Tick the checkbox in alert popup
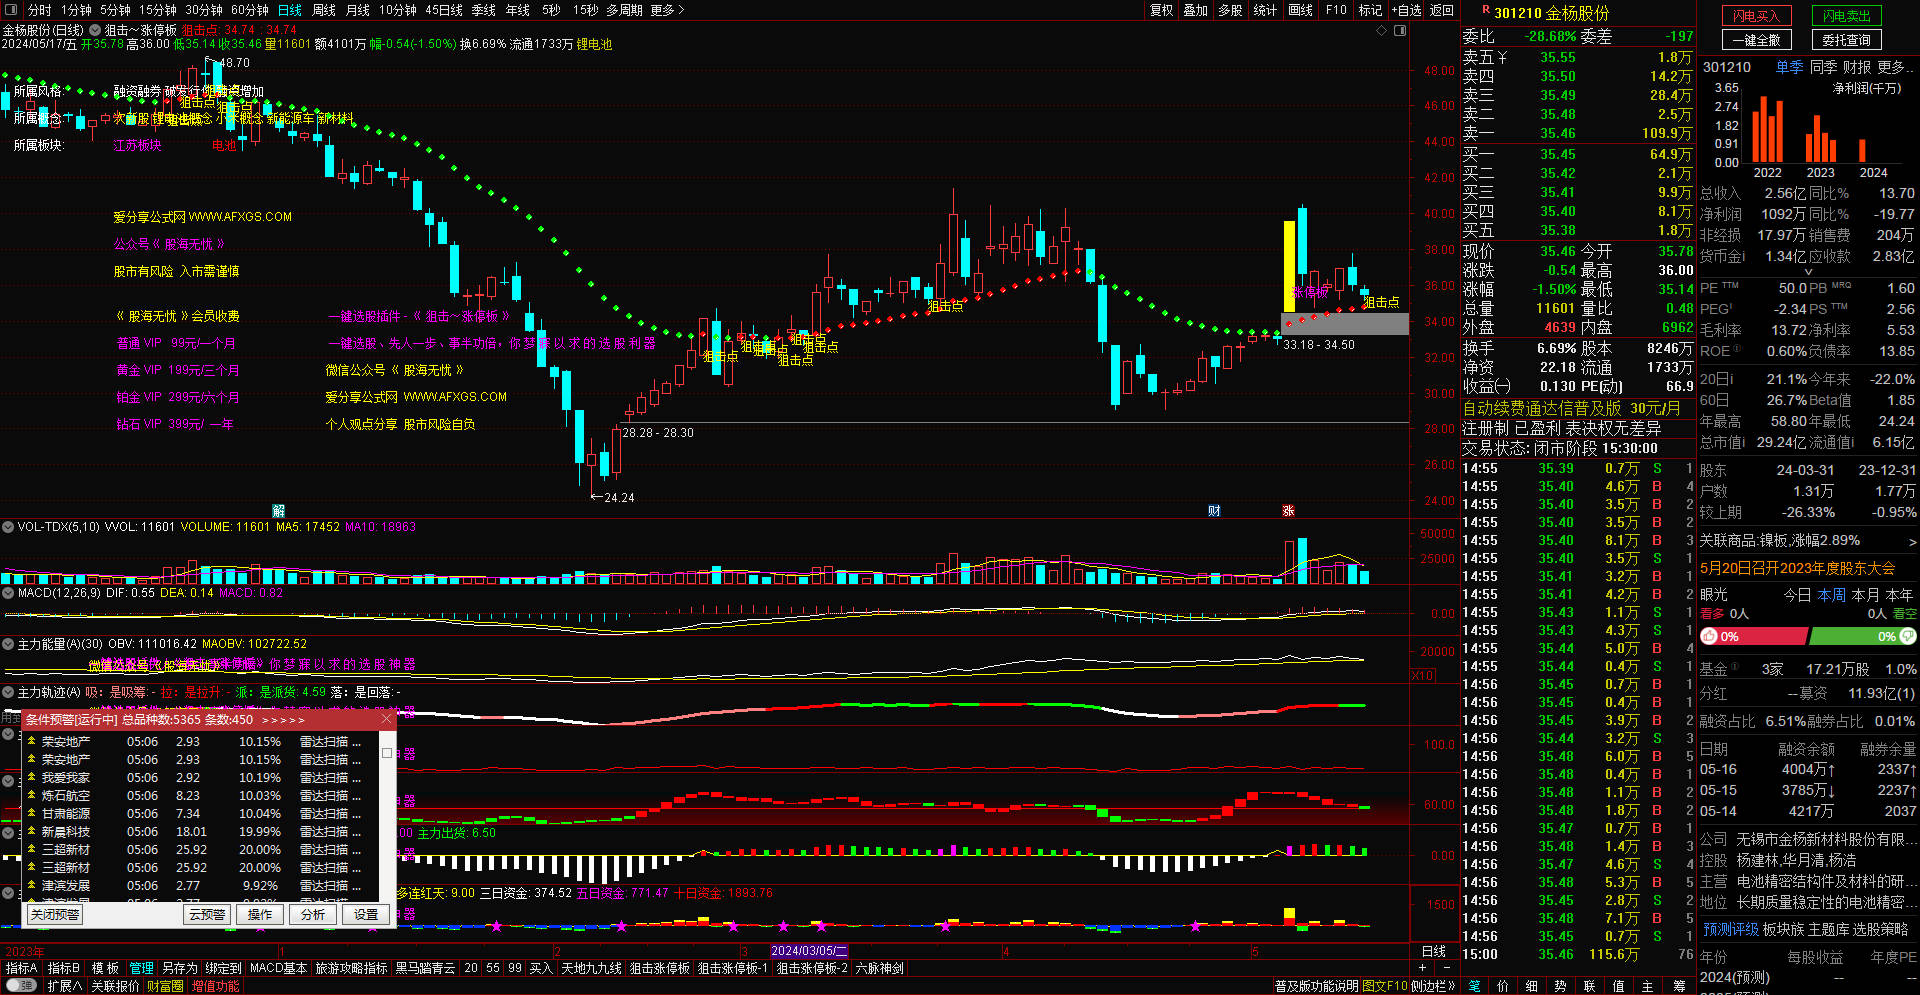Screen dimensions: 1920x995 click(387, 752)
